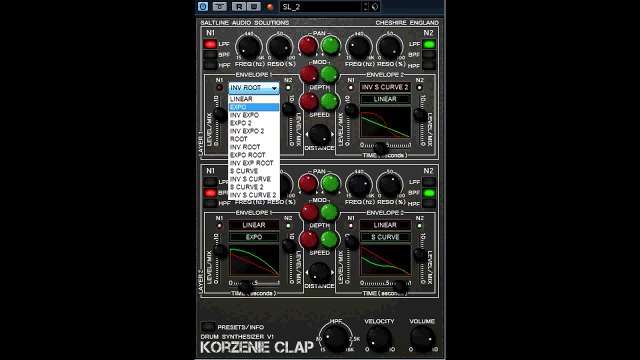Click the R read automation button
The image size is (640, 360).
[239, 6]
